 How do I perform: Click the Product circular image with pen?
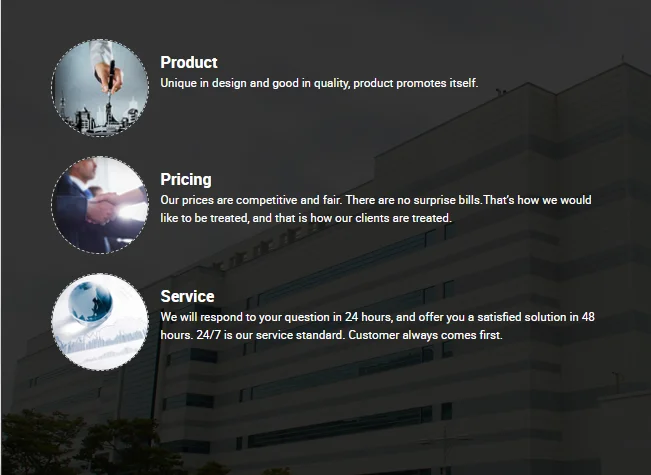point(100,88)
